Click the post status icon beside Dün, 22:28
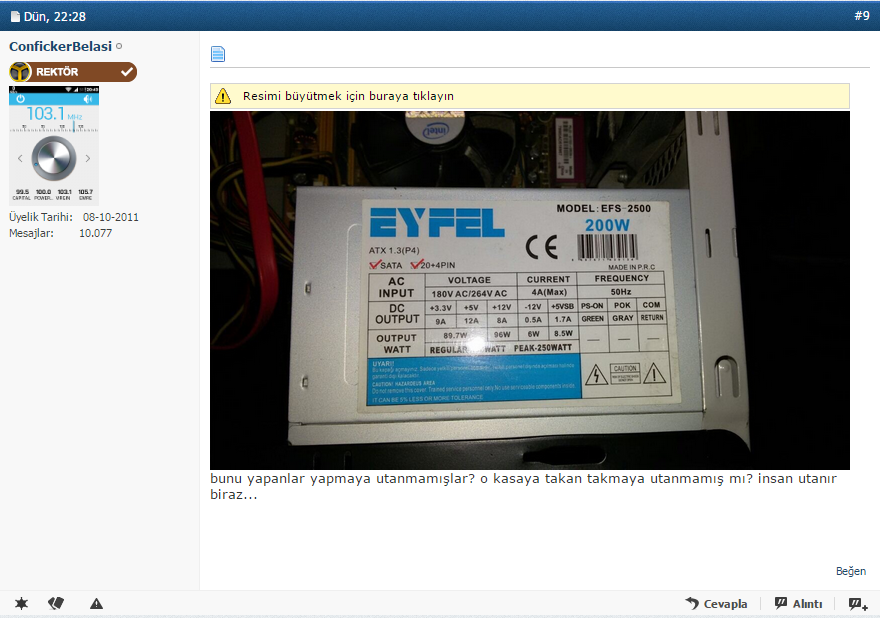The height and width of the screenshot is (618, 880). click(15, 17)
